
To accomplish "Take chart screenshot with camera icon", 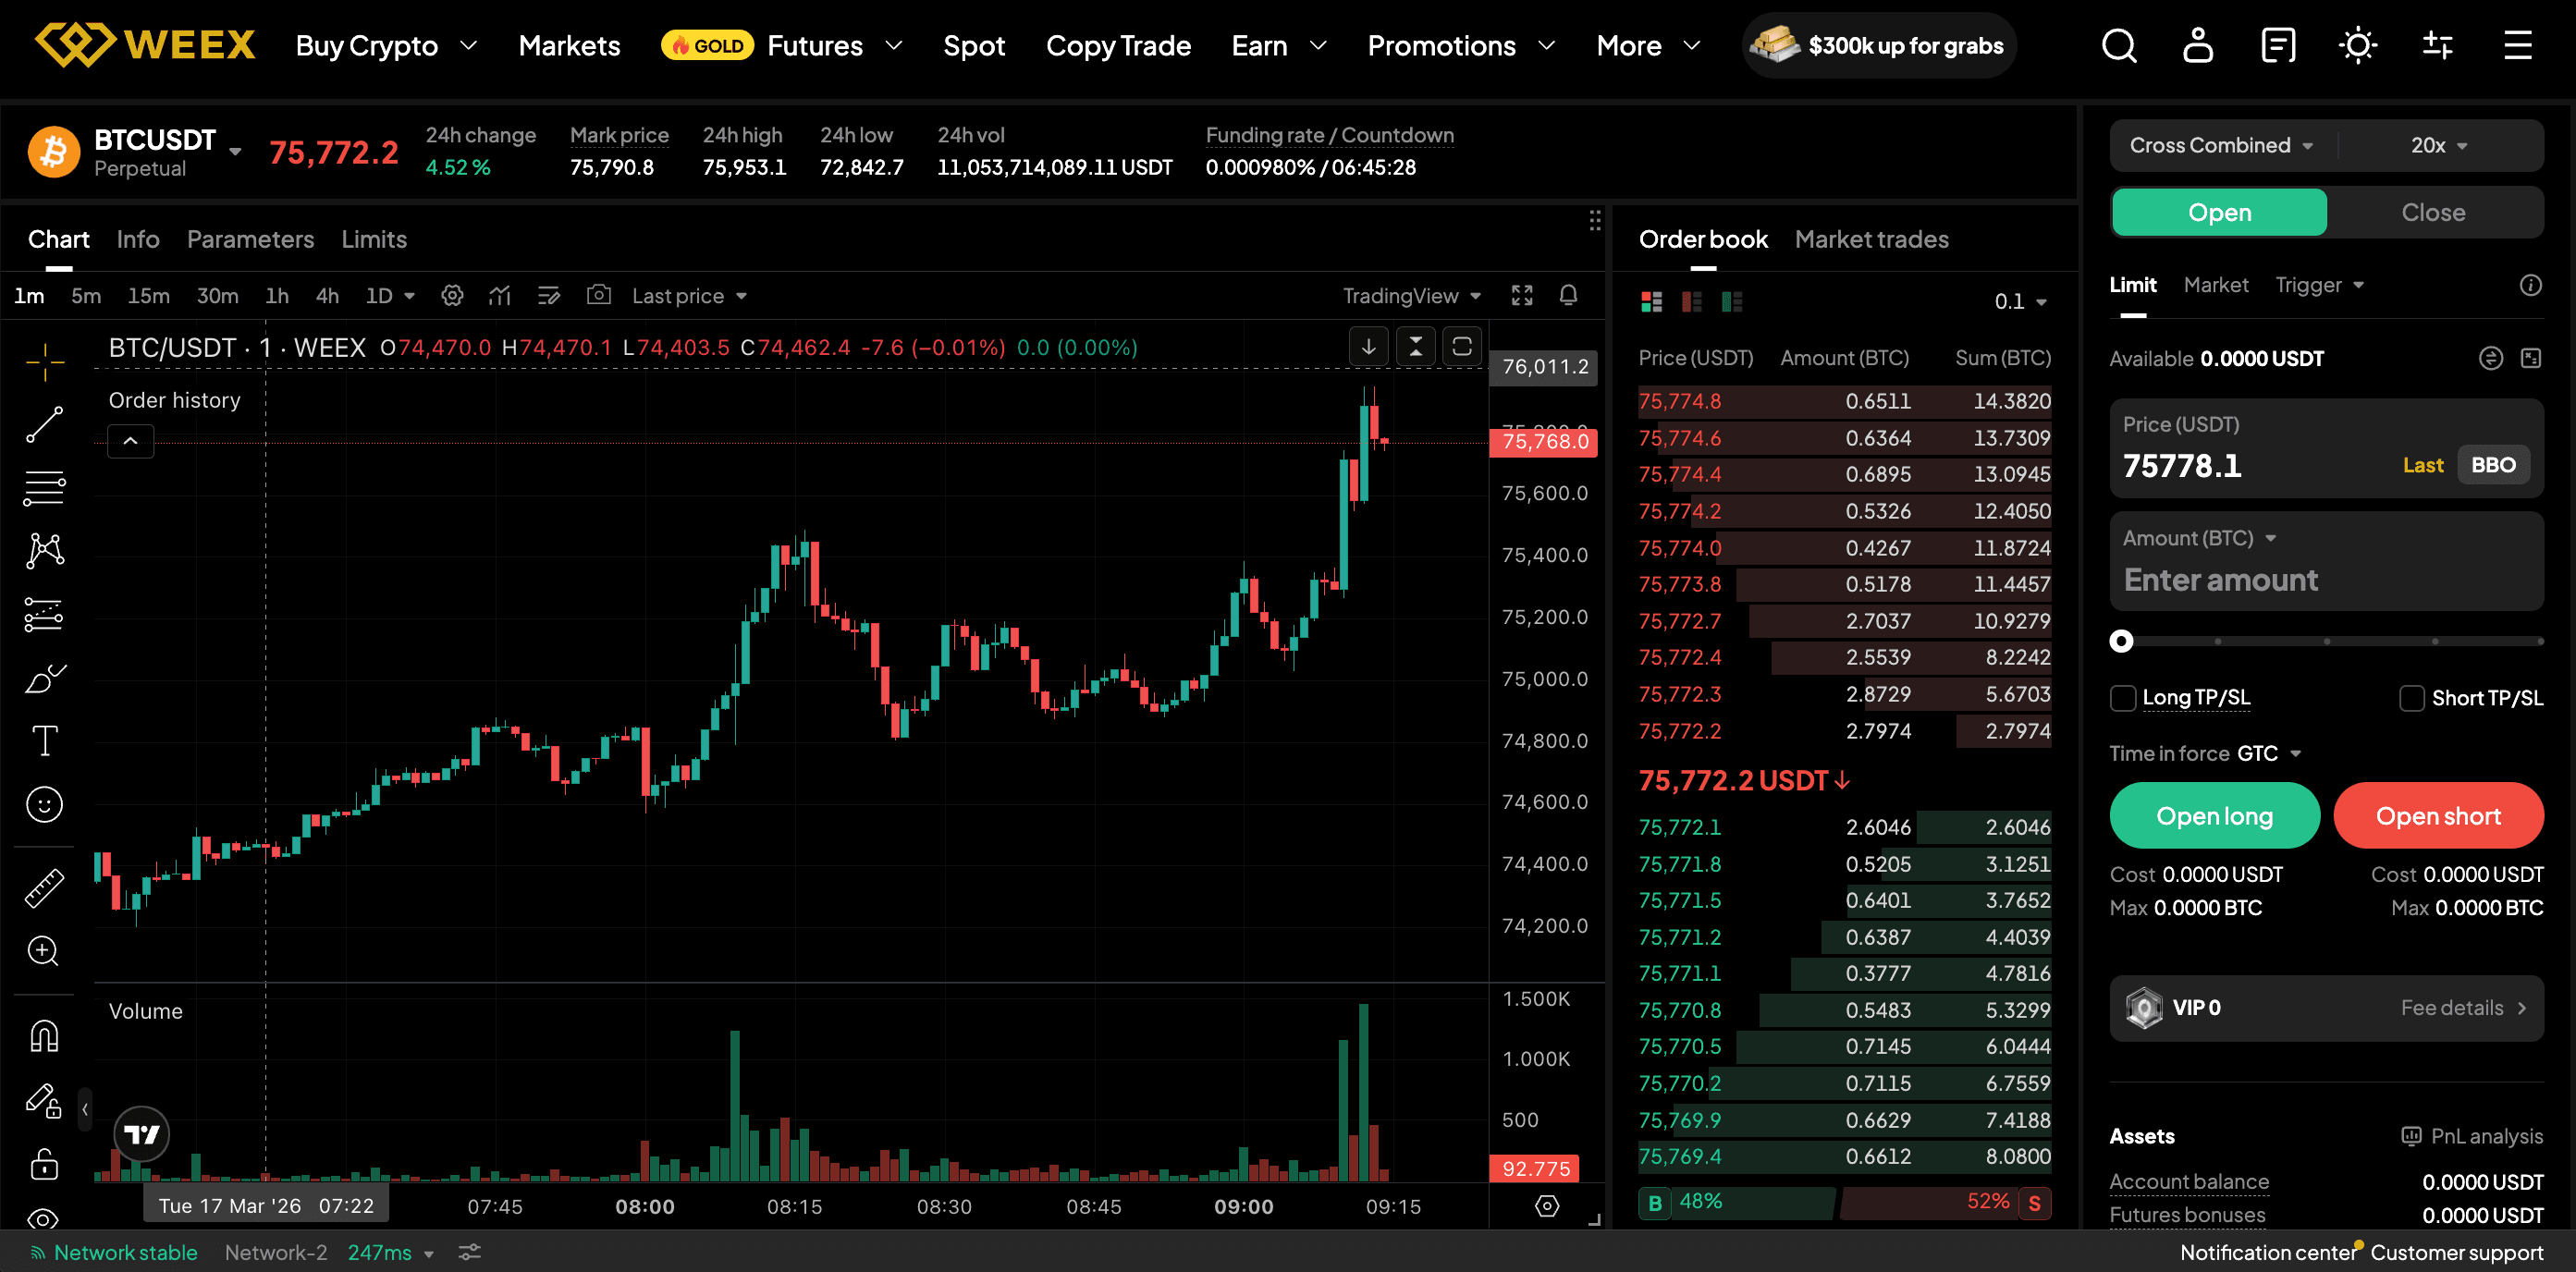I will tap(598, 296).
